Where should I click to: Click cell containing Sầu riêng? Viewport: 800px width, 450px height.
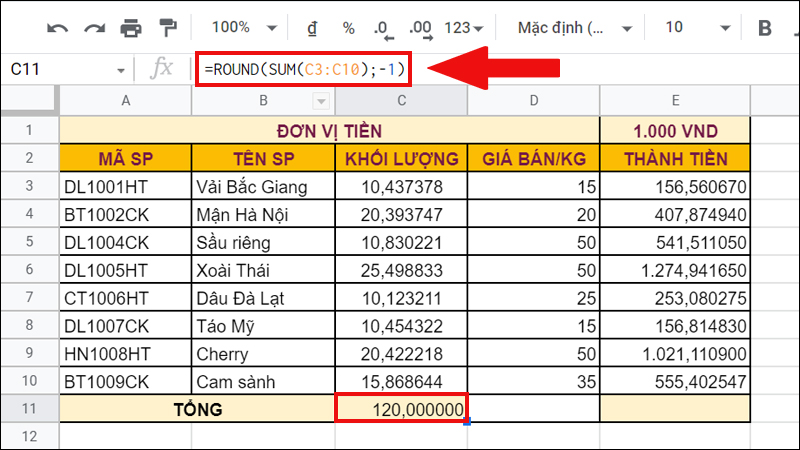pos(263,241)
